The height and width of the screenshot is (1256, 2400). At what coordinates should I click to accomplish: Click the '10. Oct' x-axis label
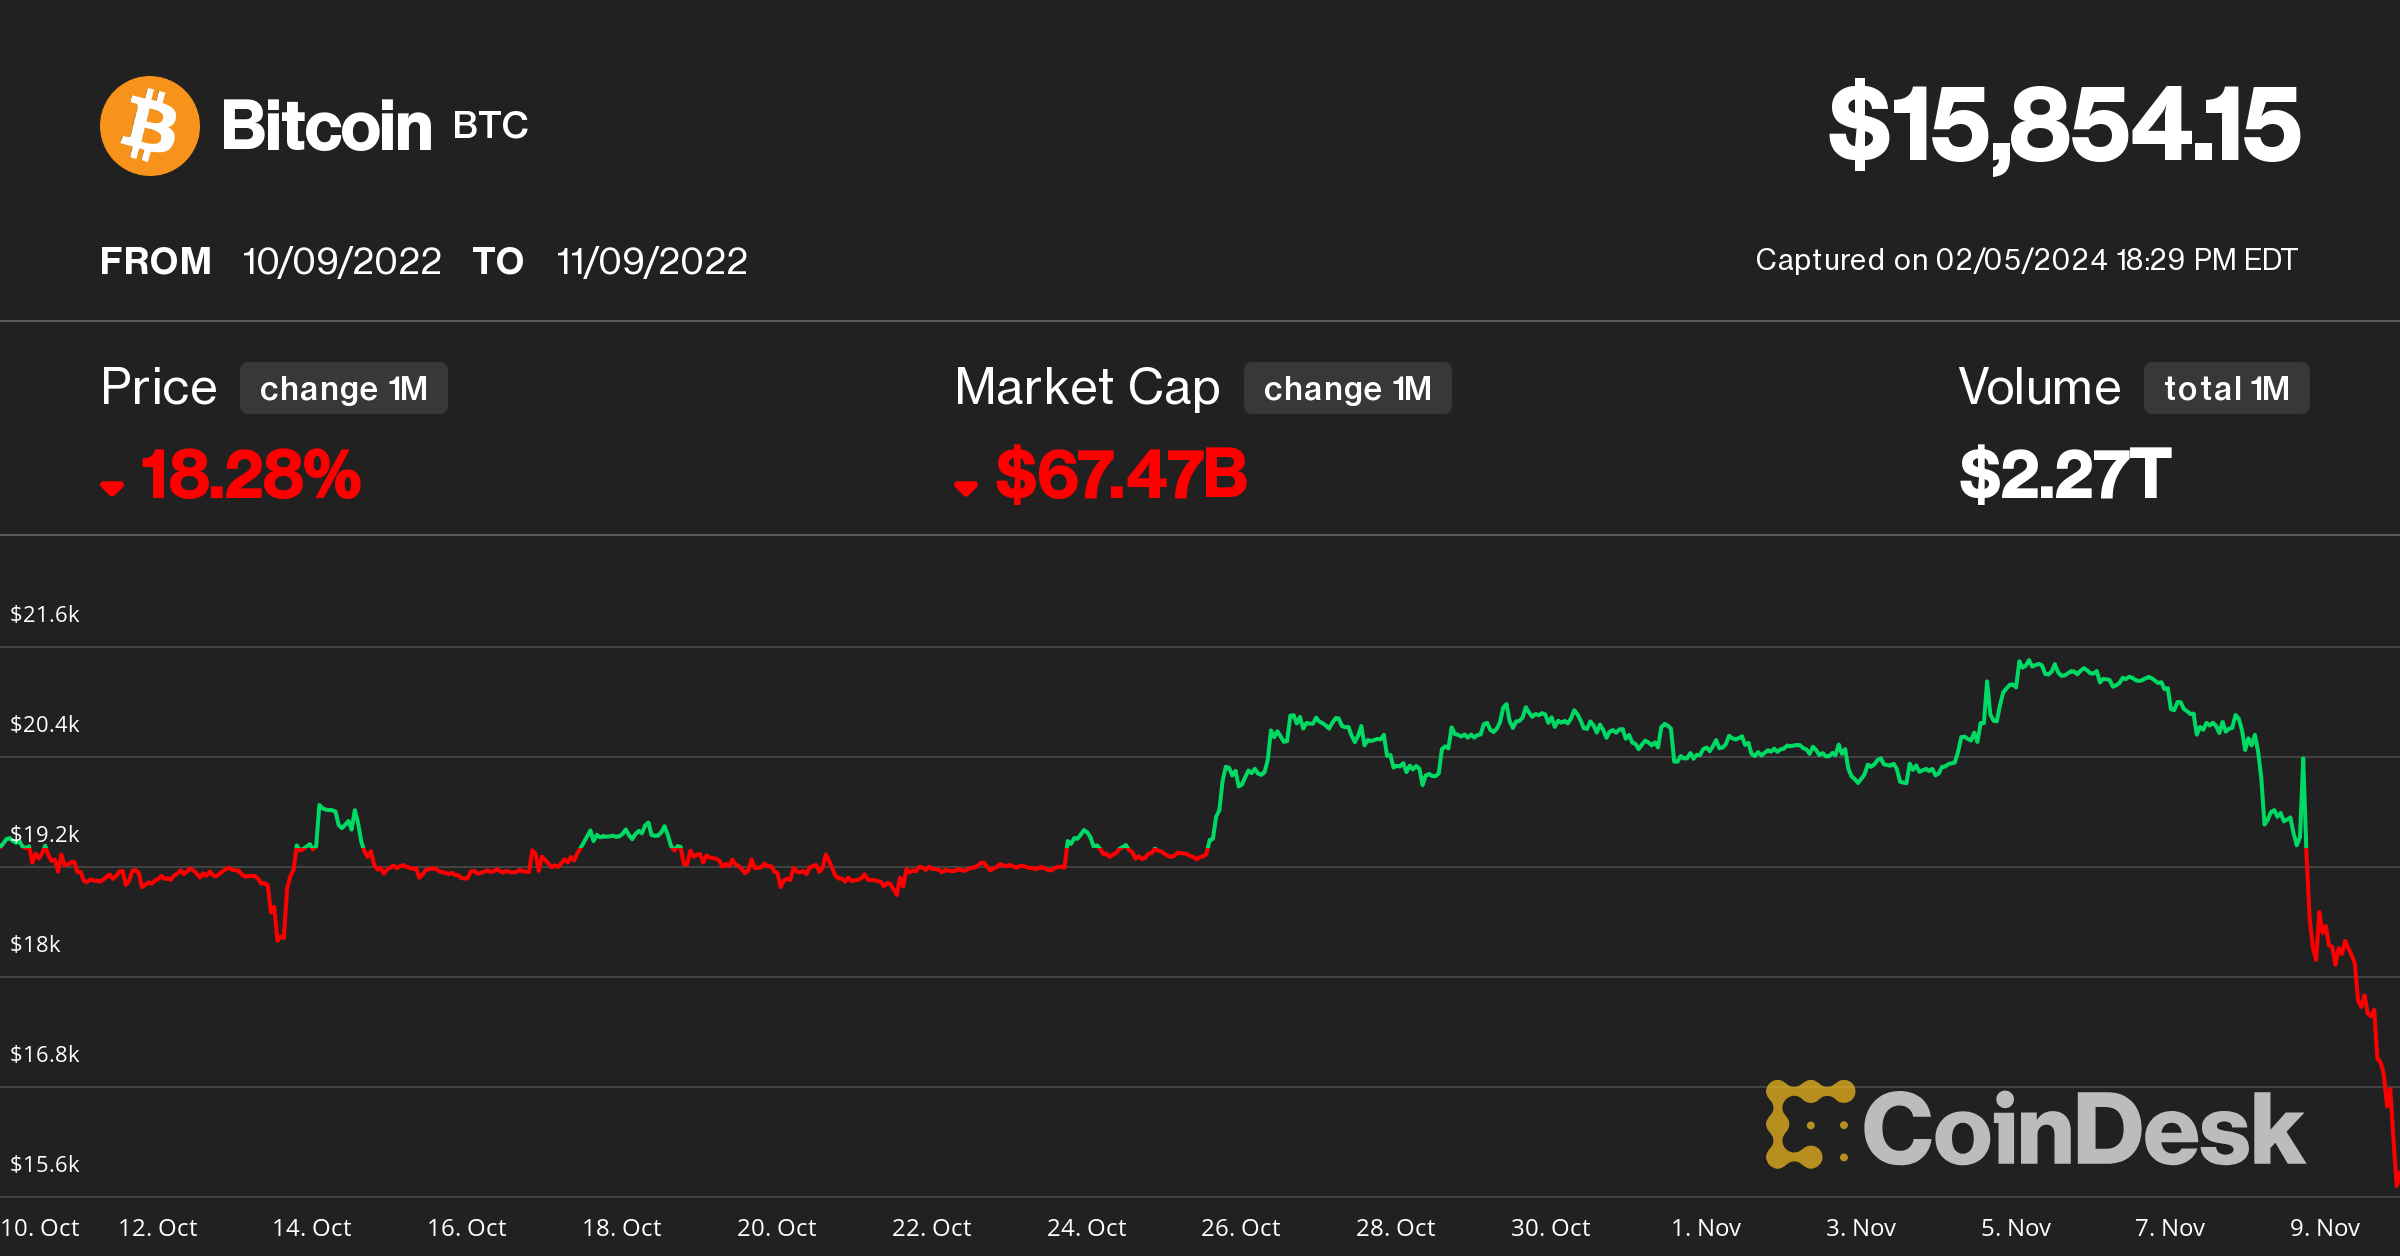(40, 1228)
